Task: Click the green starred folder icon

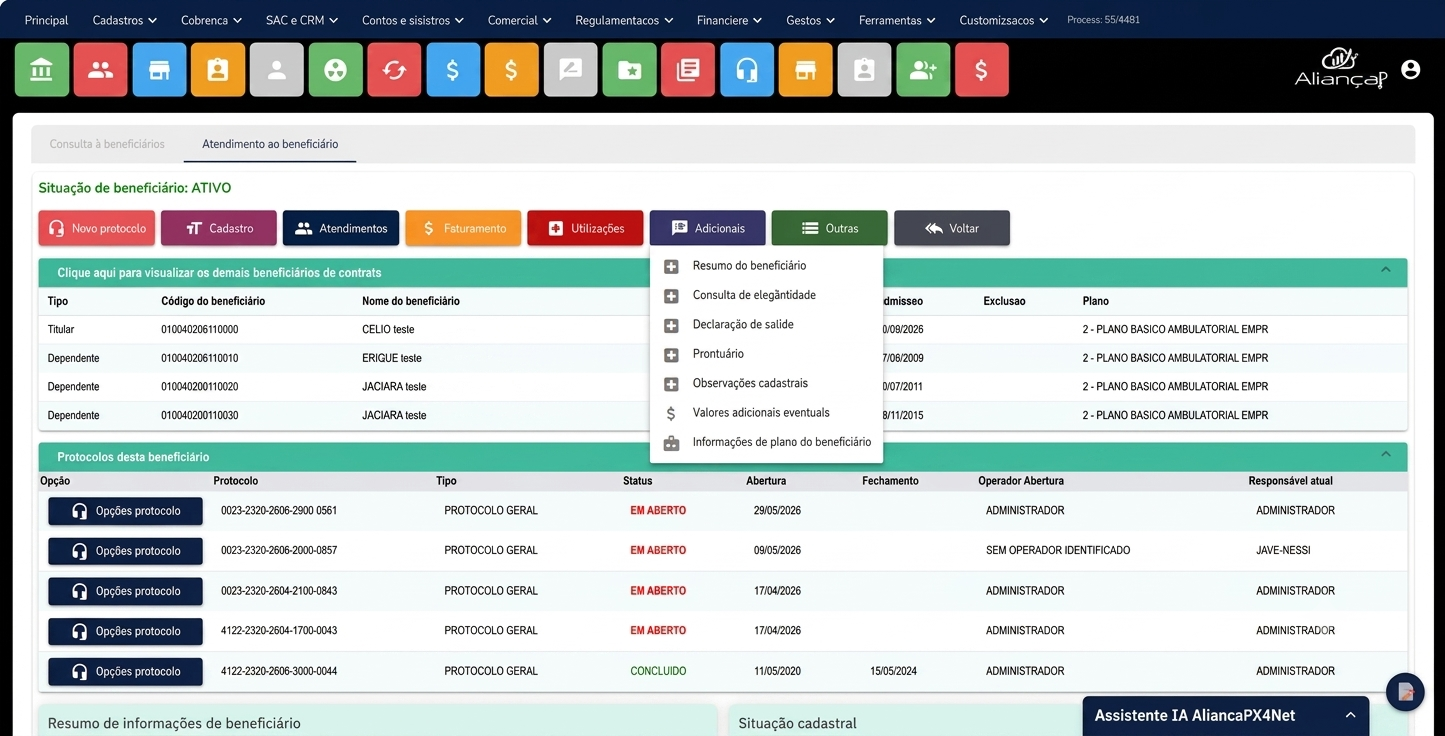Action: point(630,70)
